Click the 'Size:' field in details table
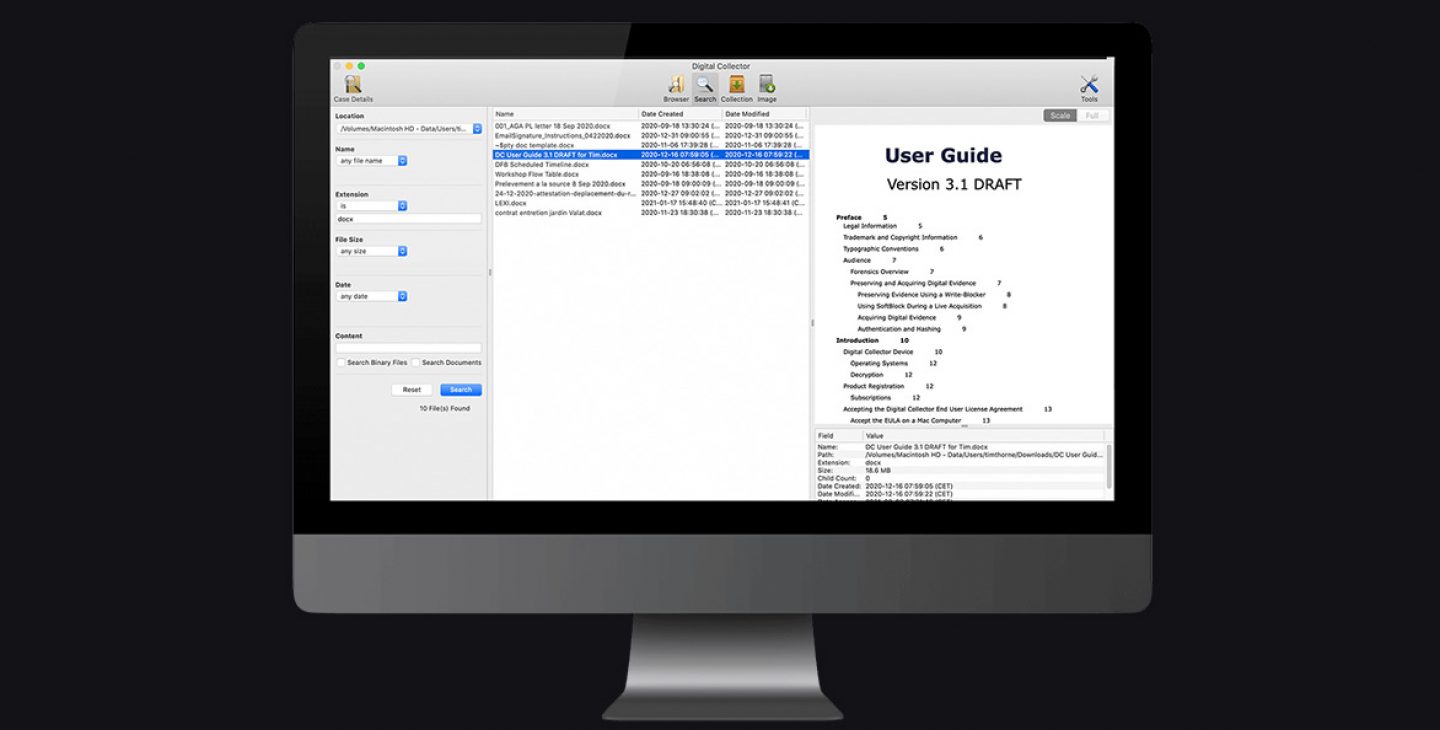This screenshot has width=1440, height=730. pyautogui.click(x=825, y=471)
